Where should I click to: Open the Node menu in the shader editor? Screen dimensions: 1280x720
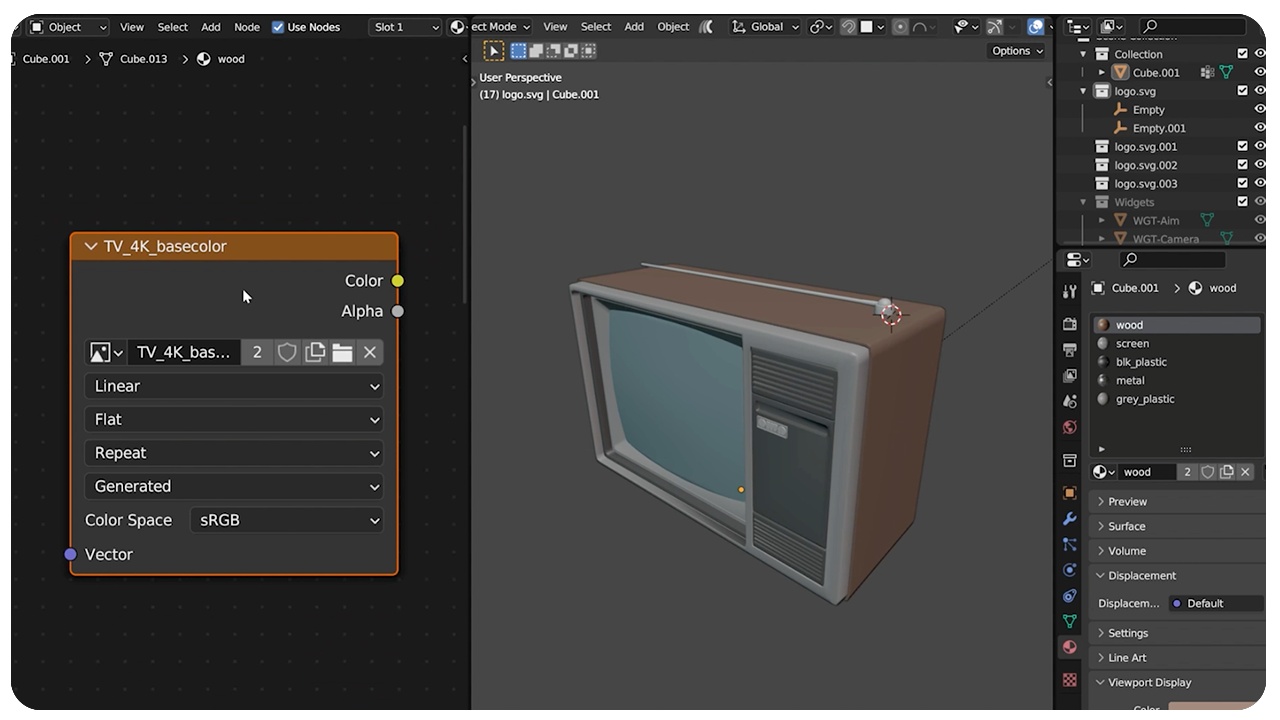point(247,27)
